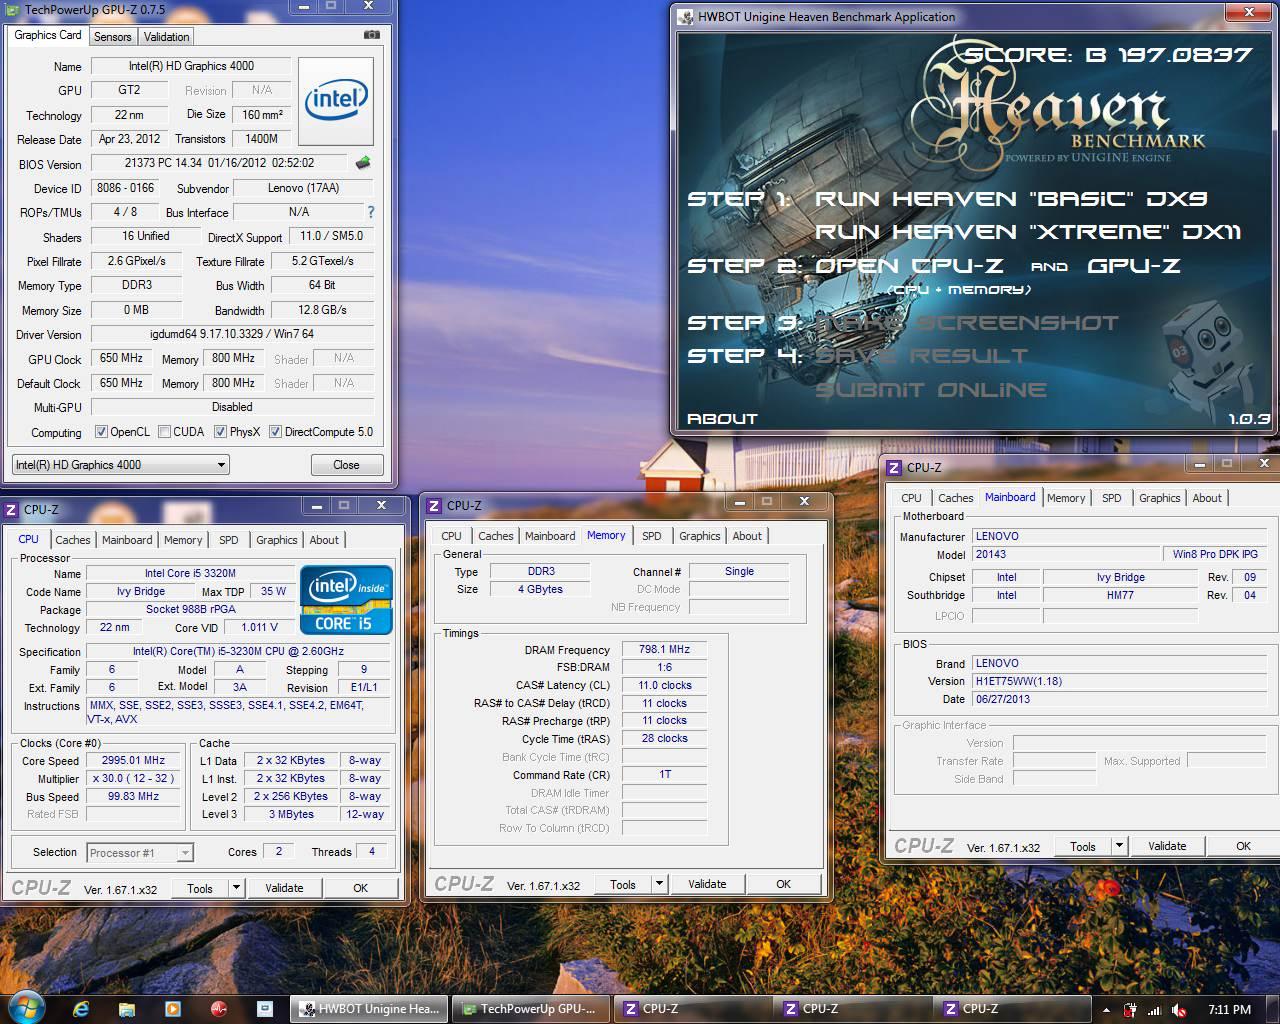
Task: Open SPD tab in the CPU-Z Memory window
Action: (652, 536)
